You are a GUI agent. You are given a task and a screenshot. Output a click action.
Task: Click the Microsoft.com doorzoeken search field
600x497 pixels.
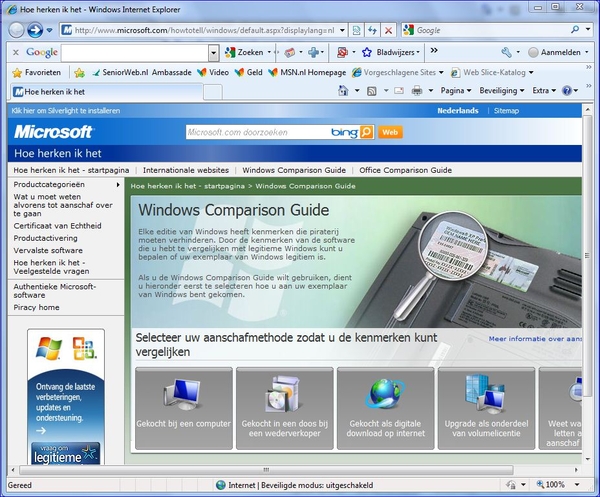point(257,132)
